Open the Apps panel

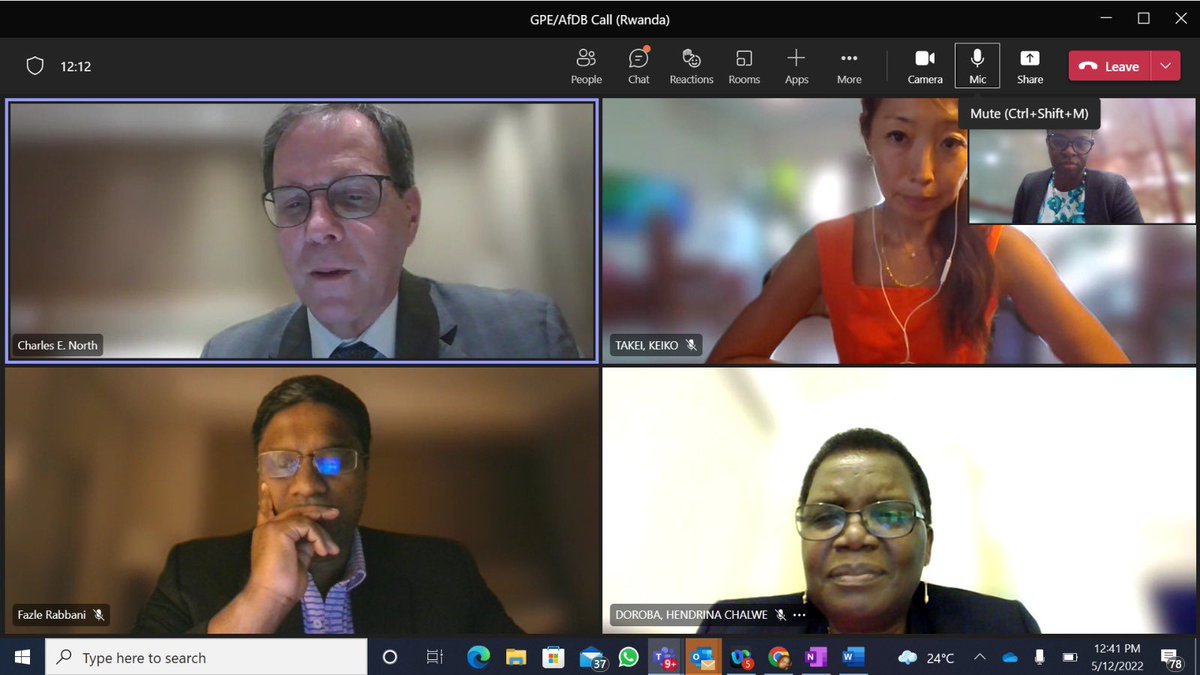tap(796, 65)
